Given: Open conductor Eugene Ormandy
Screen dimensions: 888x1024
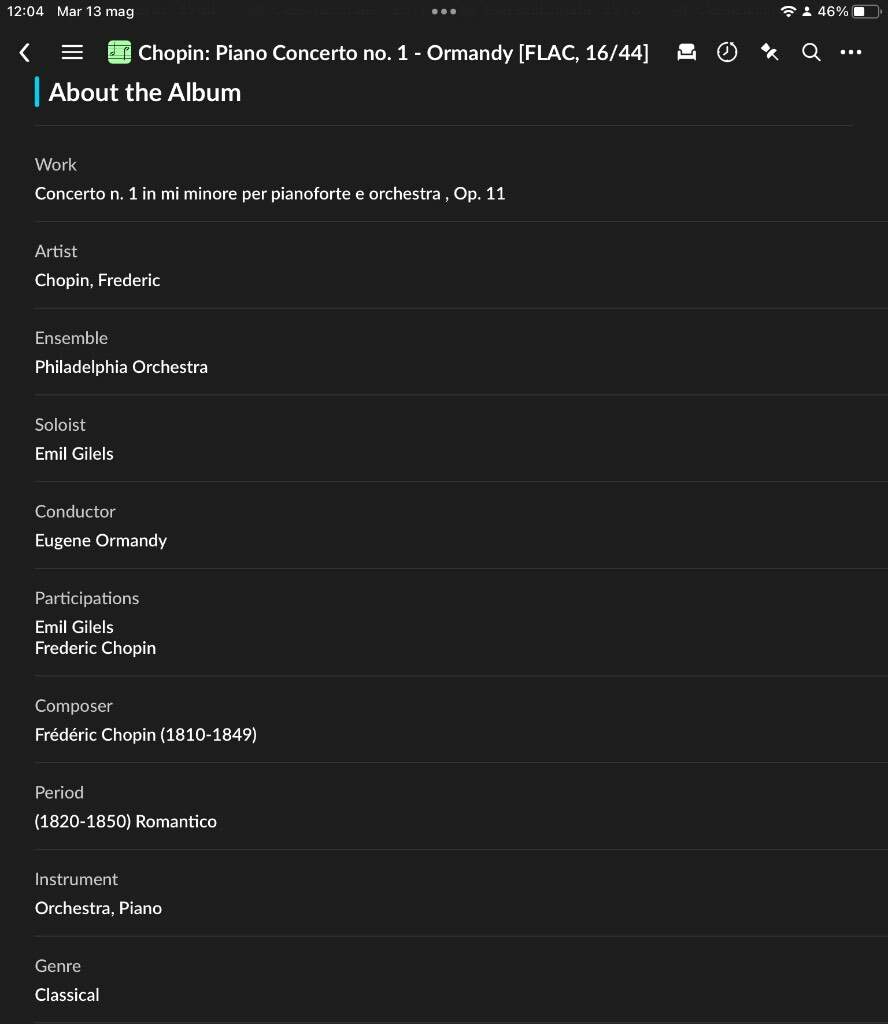Looking at the screenshot, I should pyautogui.click(x=101, y=541).
